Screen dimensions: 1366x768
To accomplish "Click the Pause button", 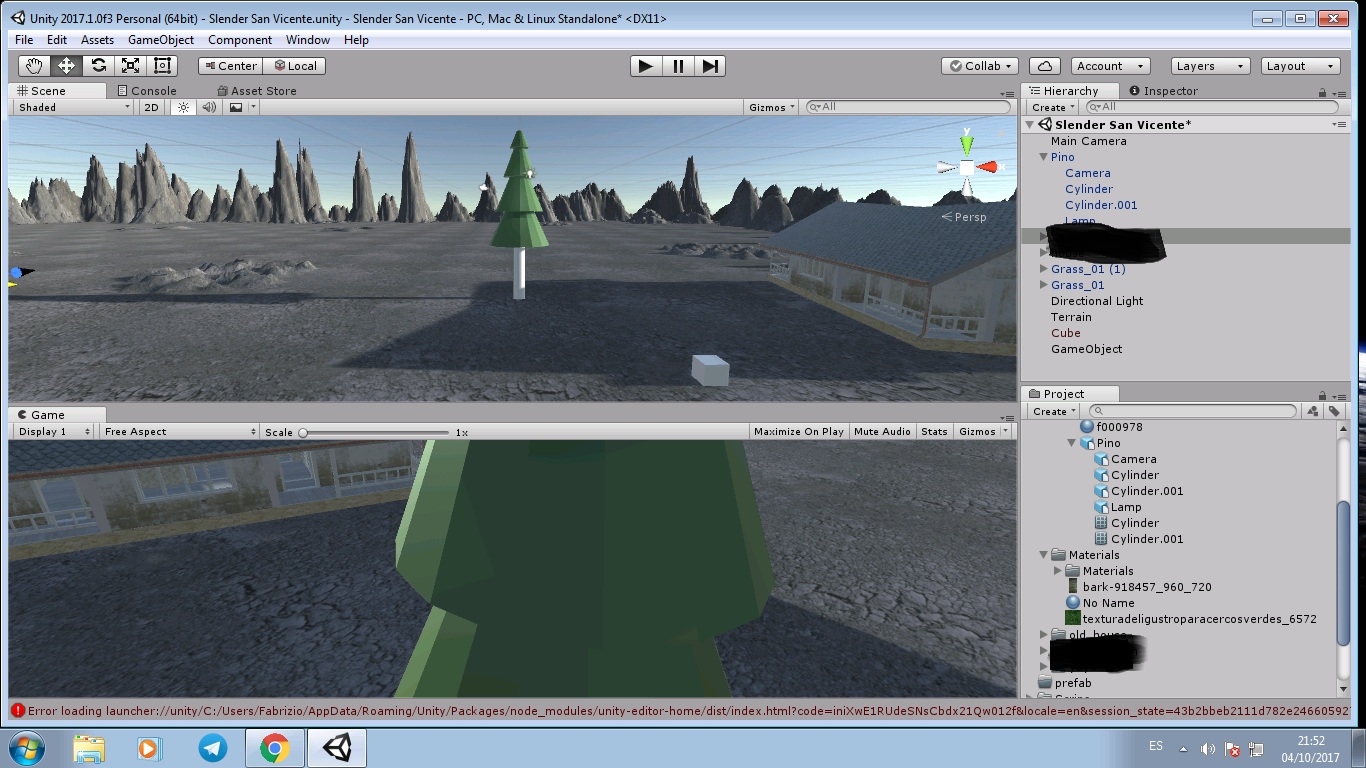I will (678, 66).
